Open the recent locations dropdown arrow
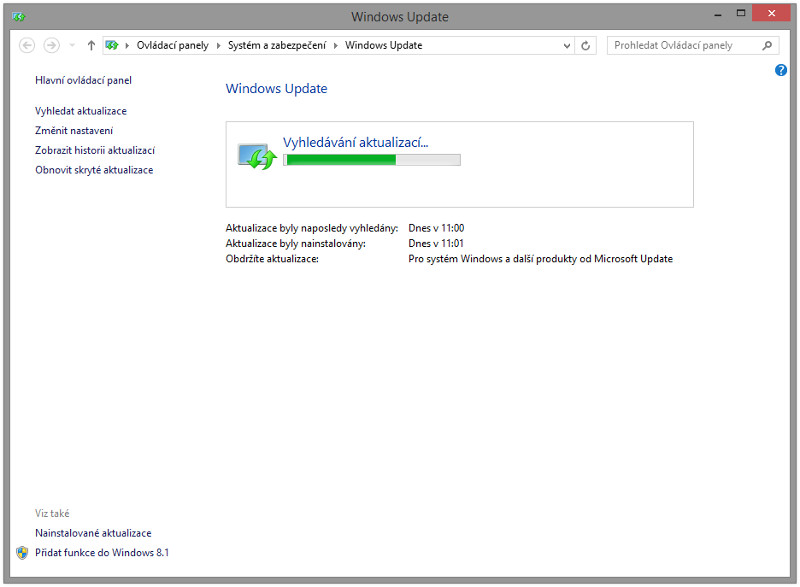The image size is (800, 587). point(72,45)
